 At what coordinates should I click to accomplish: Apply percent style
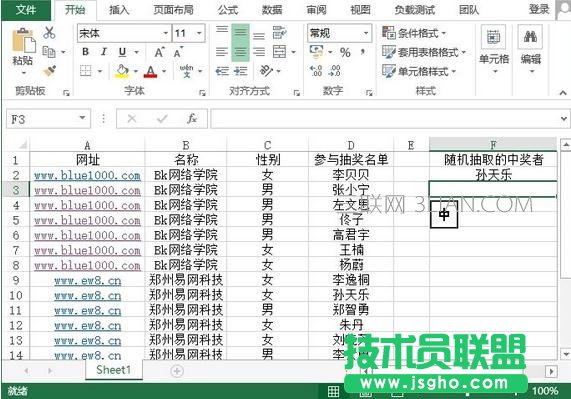pyautogui.click(x=345, y=52)
